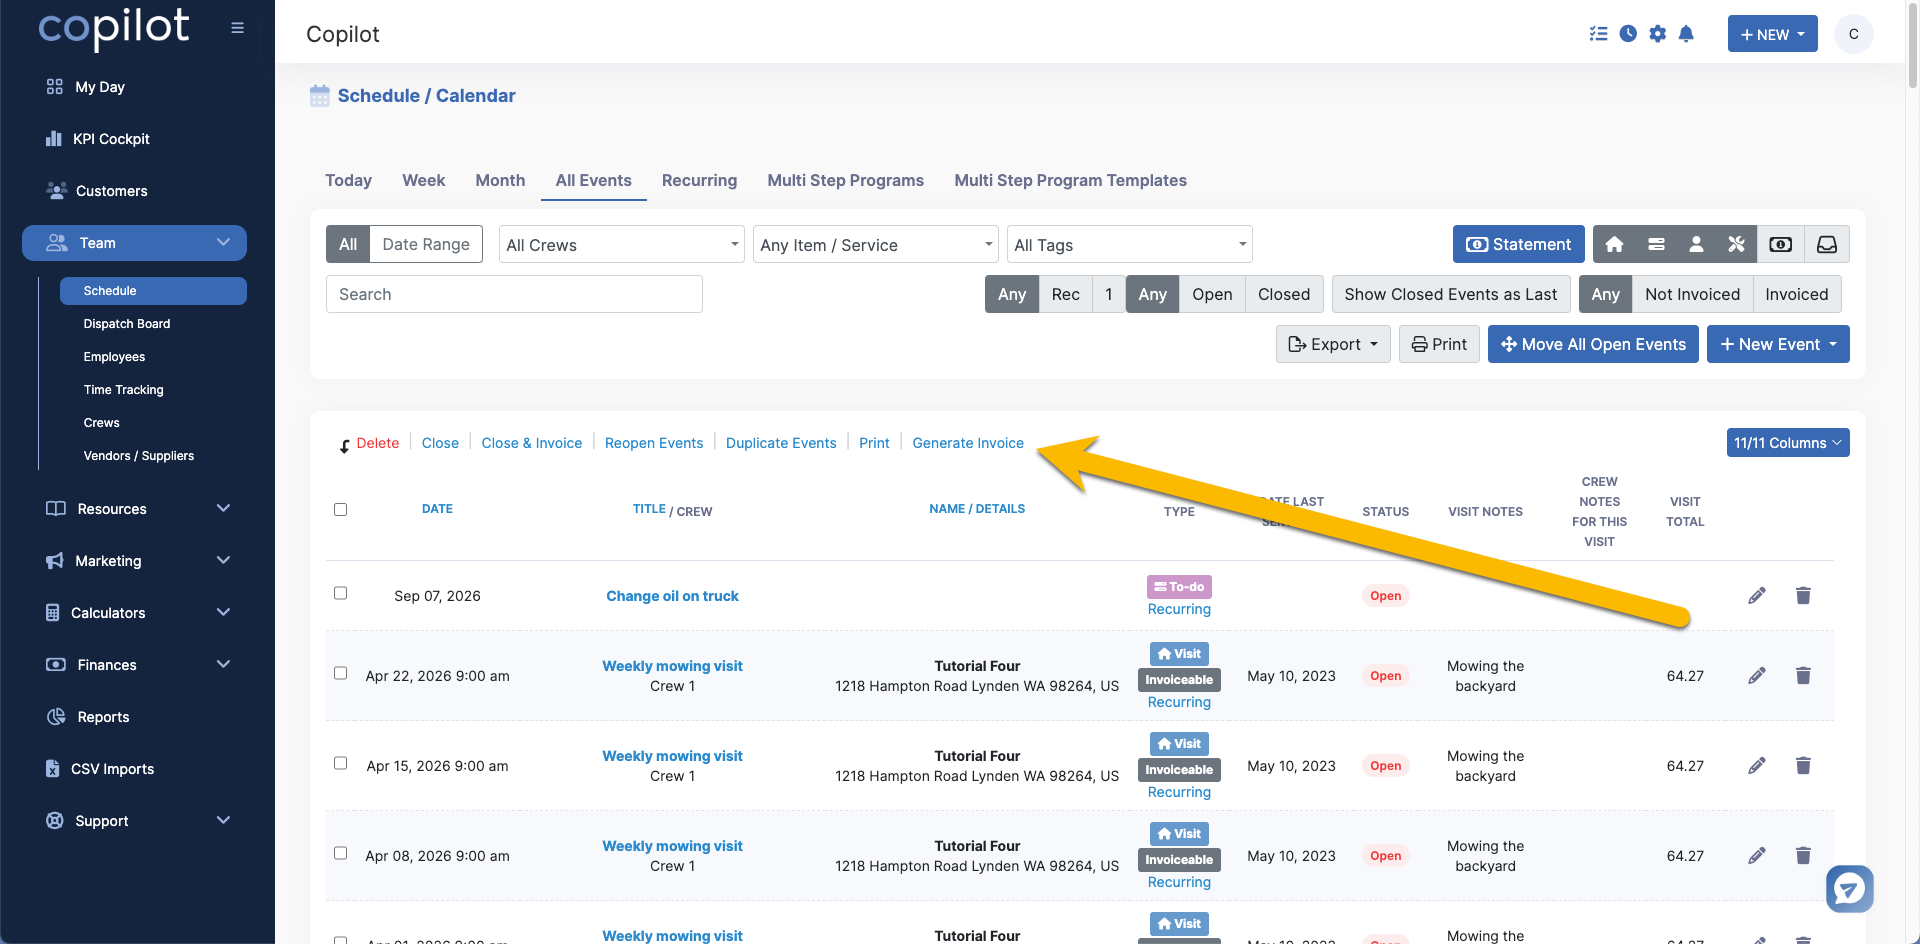
Task: Switch filter to Date Range
Action: point(426,244)
